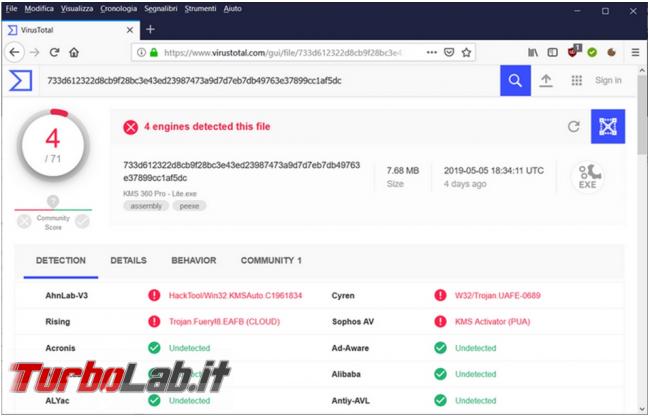Screen dimensions: 650x417
Task: Close the VirusTotal tab
Action: pyautogui.click(x=130, y=30)
